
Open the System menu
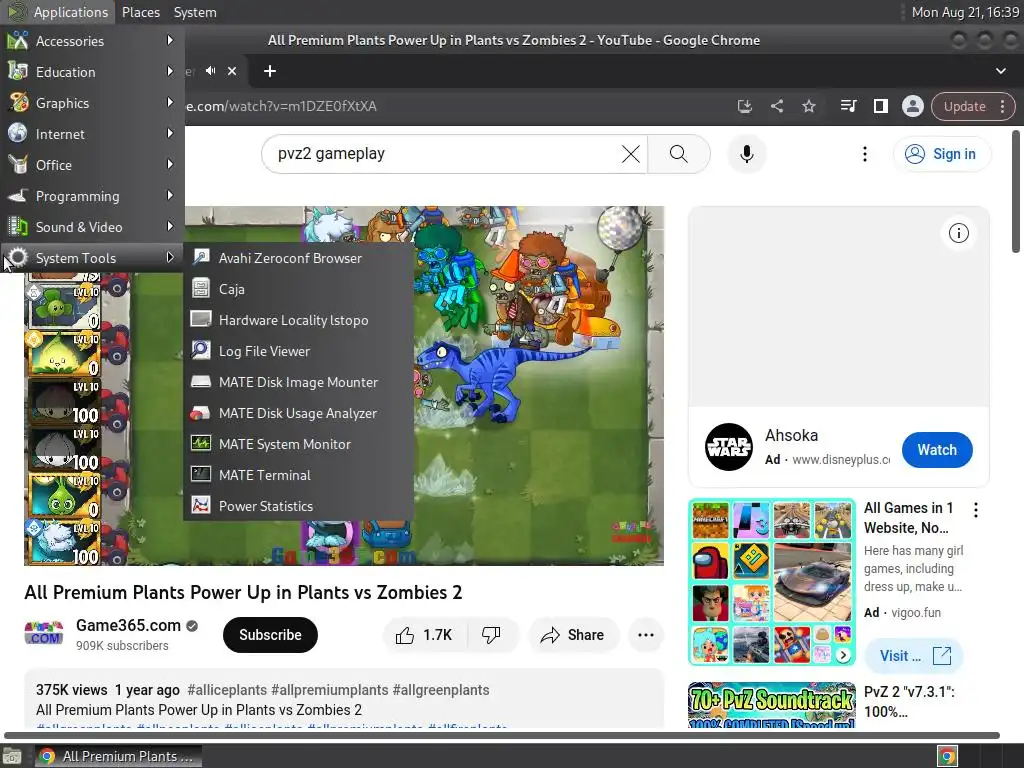[x=195, y=12]
